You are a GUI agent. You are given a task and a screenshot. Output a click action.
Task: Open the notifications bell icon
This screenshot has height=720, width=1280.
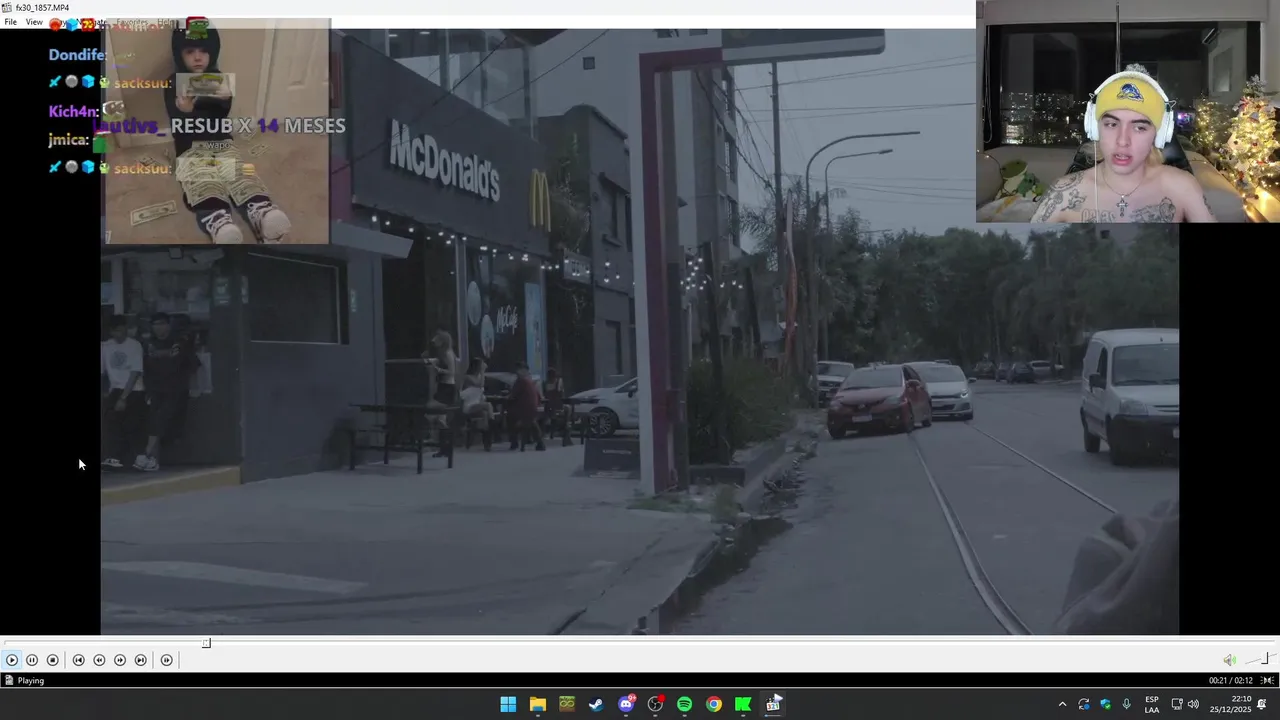[1262, 704]
